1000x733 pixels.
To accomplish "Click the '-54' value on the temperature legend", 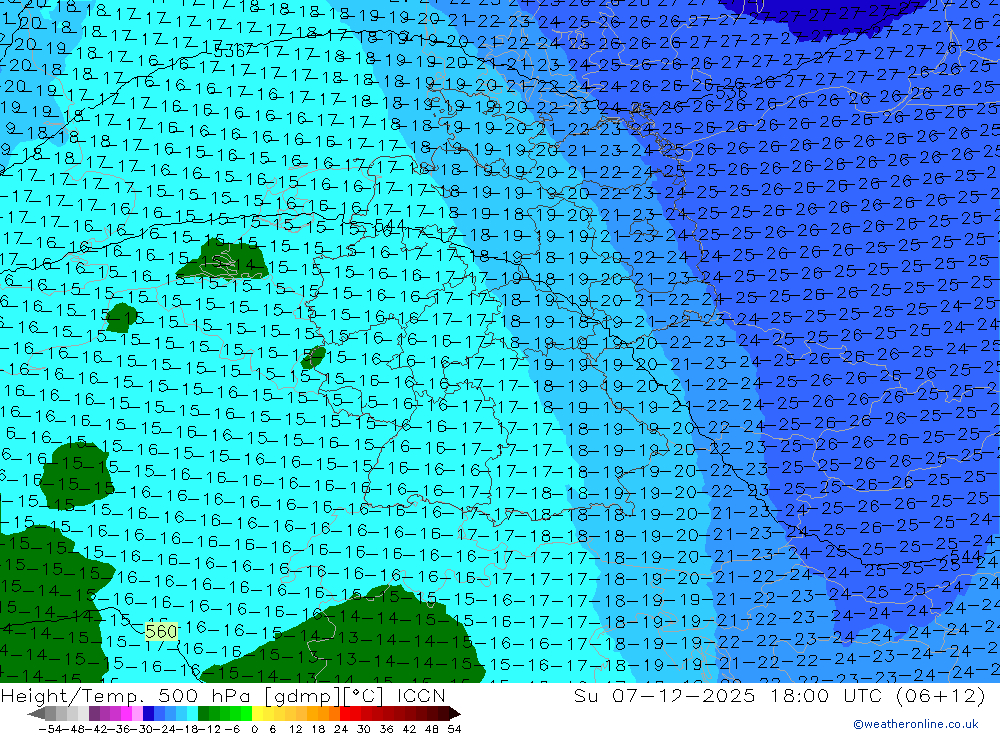I will point(50,729).
